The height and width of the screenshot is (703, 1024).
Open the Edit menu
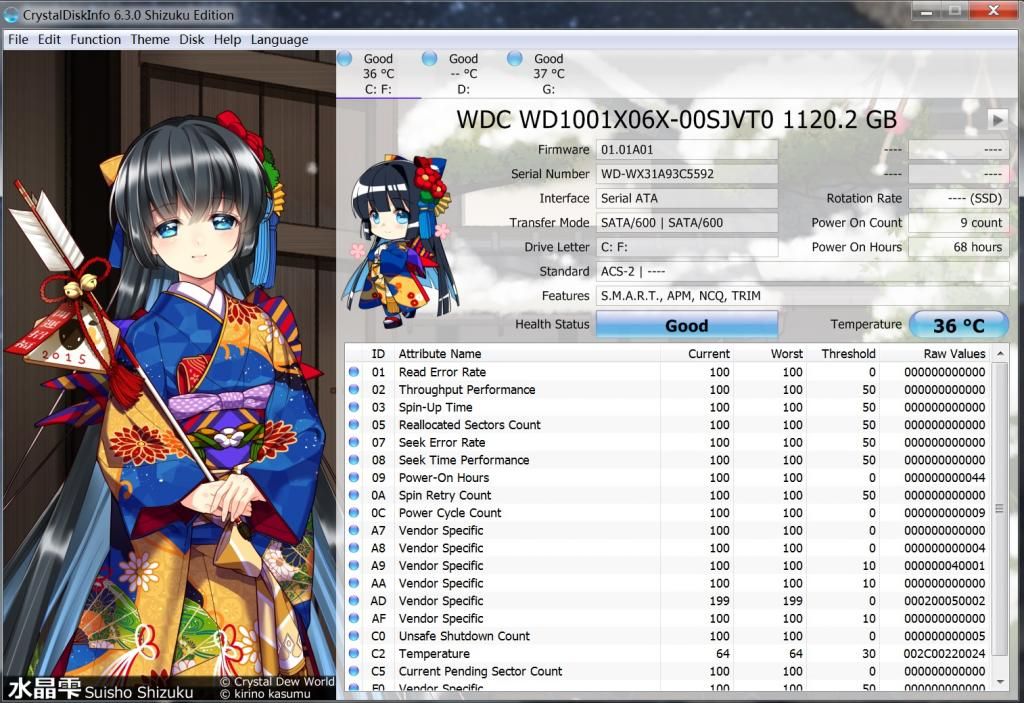point(49,40)
